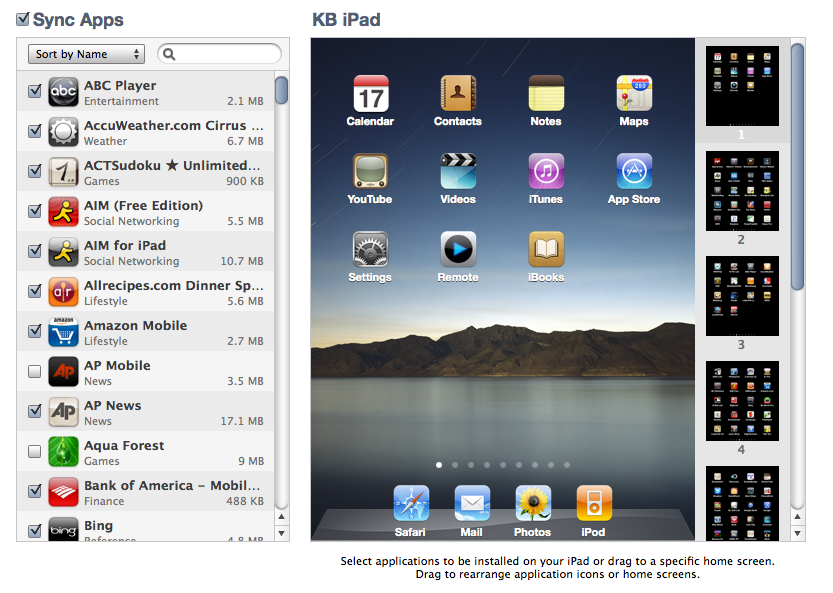
Task: Click the home screens scroll up arrow
Action: (x=797, y=516)
